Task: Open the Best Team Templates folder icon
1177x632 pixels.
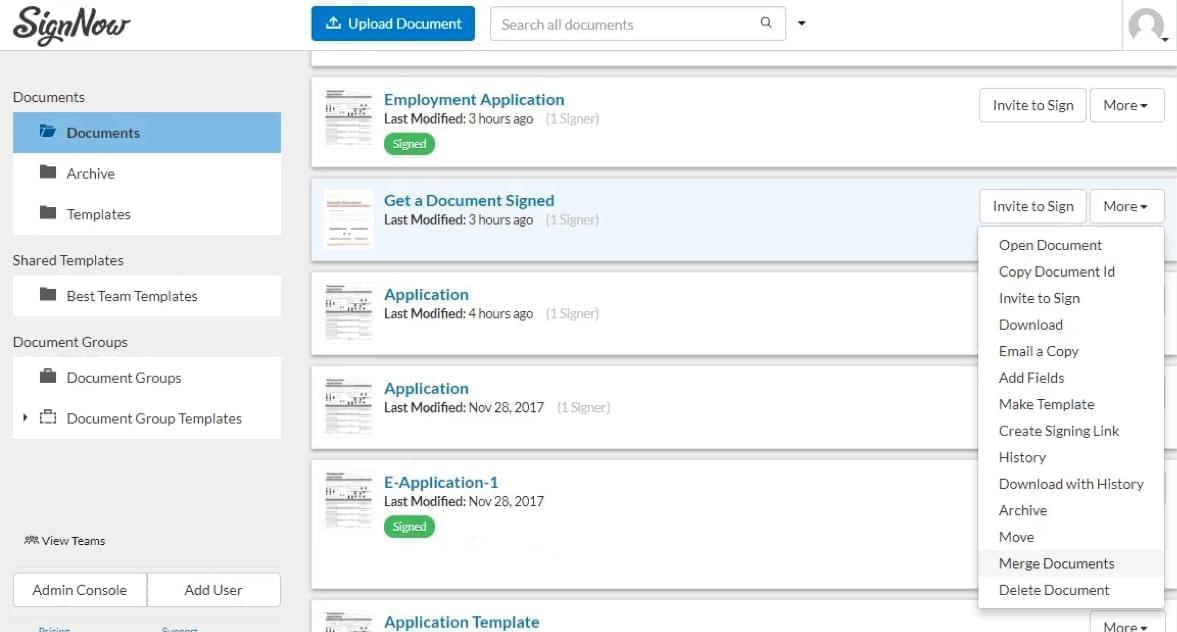Action: point(49,295)
